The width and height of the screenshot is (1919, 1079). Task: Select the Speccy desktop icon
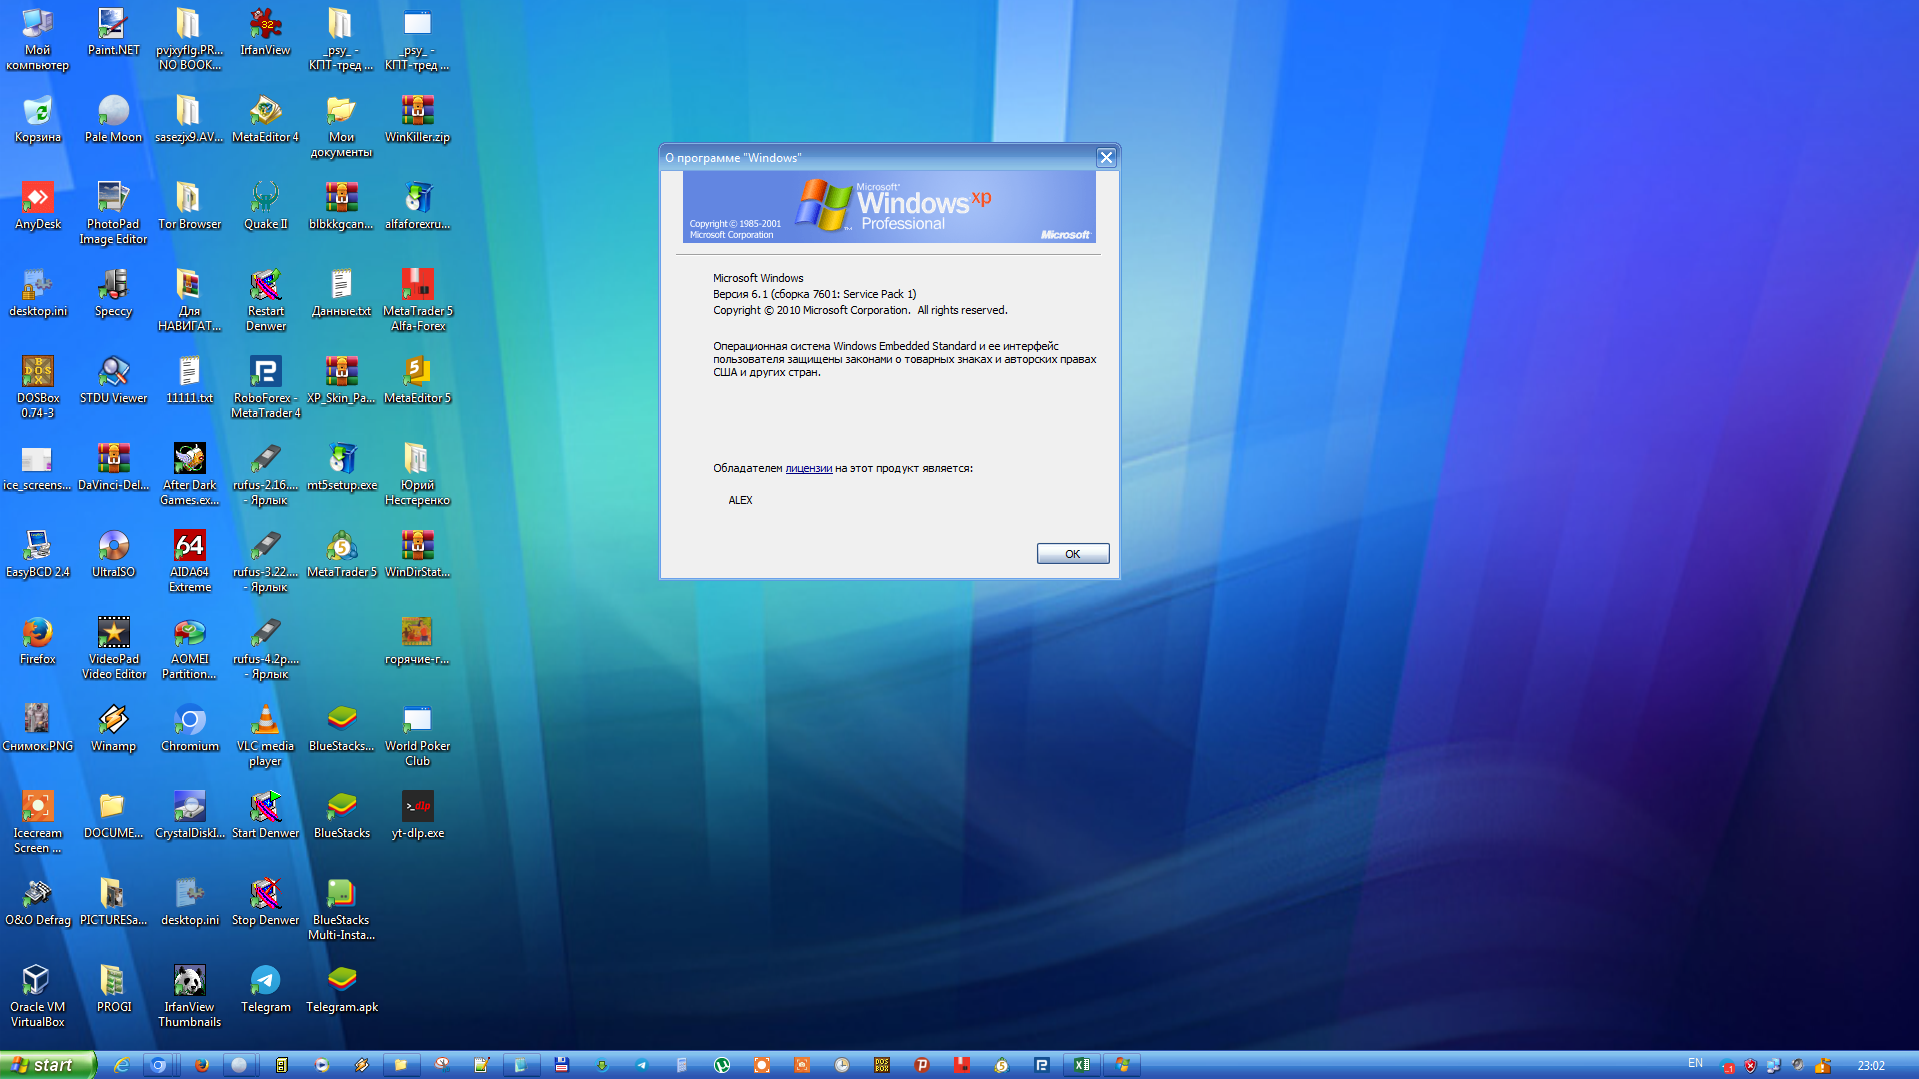pyautogui.click(x=113, y=294)
